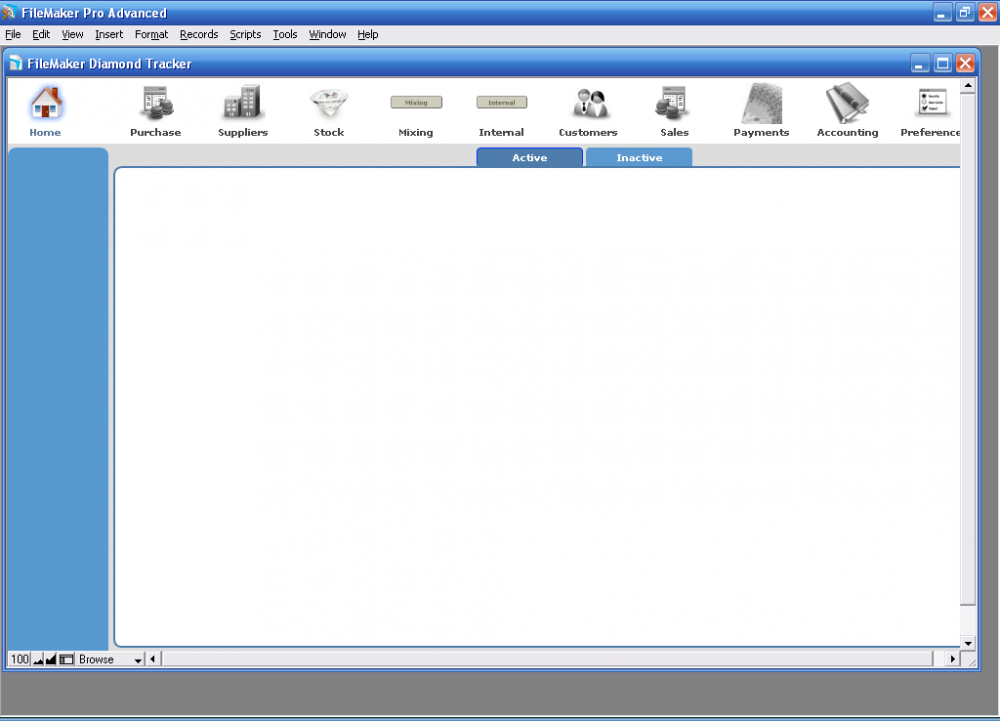
Task: Click the vertical scrollbar up arrow
Action: [x=968, y=85]
